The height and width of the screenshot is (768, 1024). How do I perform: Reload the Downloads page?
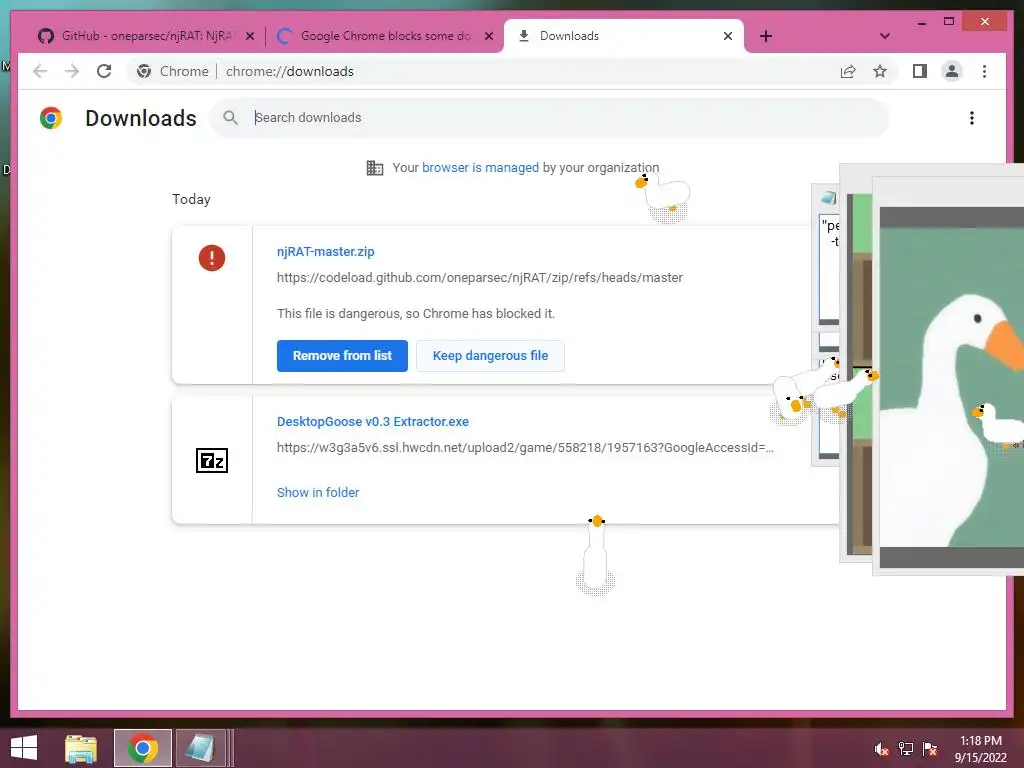click(104, 71)
